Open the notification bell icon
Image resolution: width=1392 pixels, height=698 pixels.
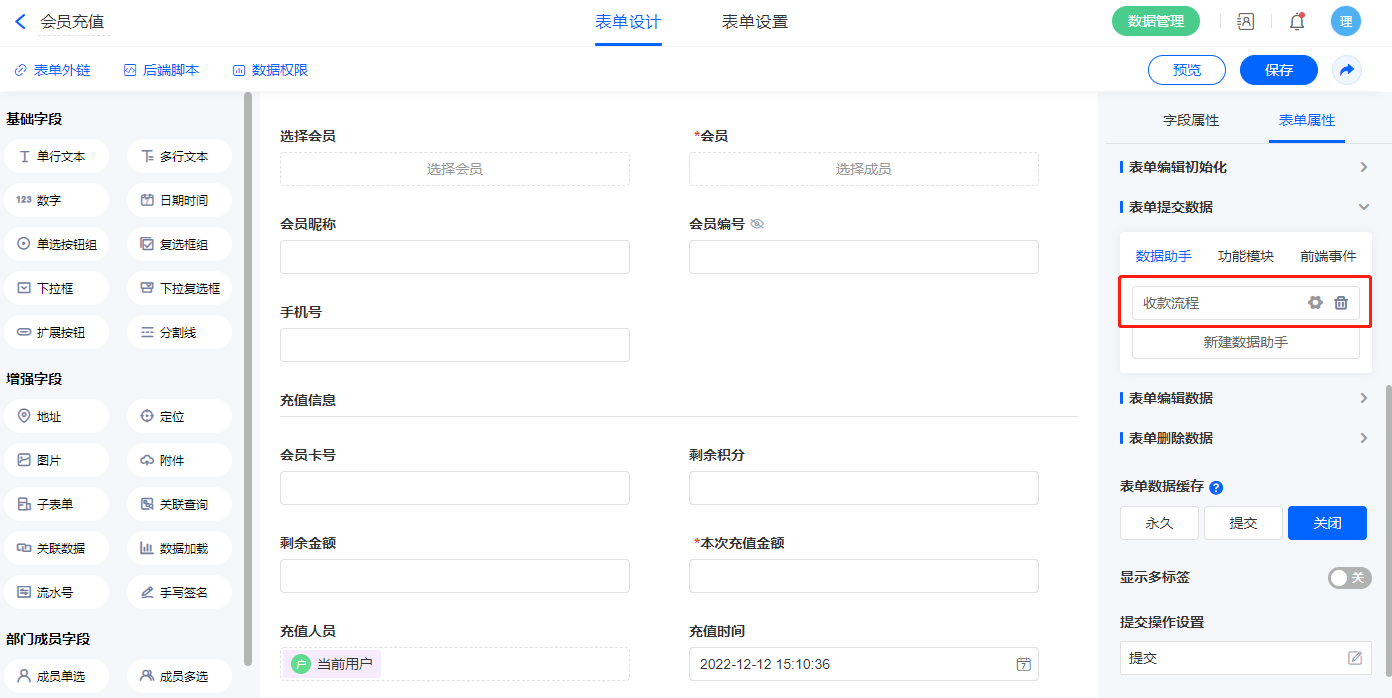(x=1297, y=21)
